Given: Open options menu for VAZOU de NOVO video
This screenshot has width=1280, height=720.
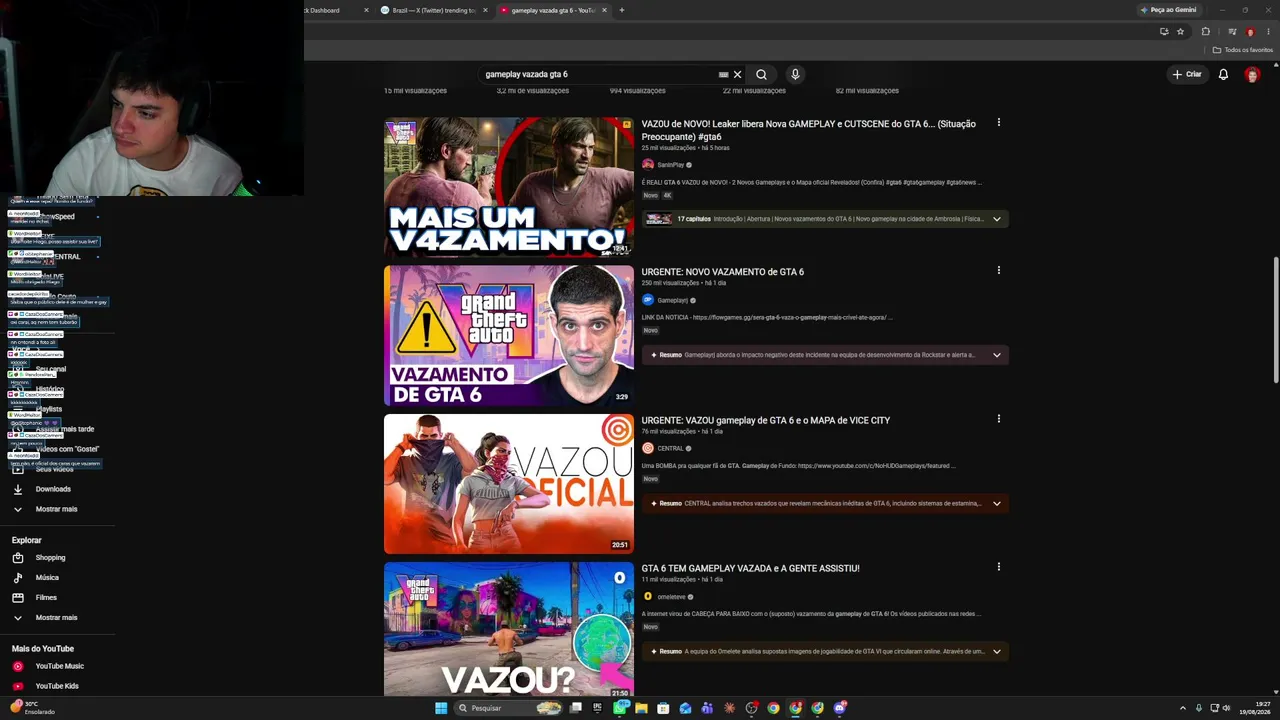Looking at the screenshot, I should coord(998,123).
